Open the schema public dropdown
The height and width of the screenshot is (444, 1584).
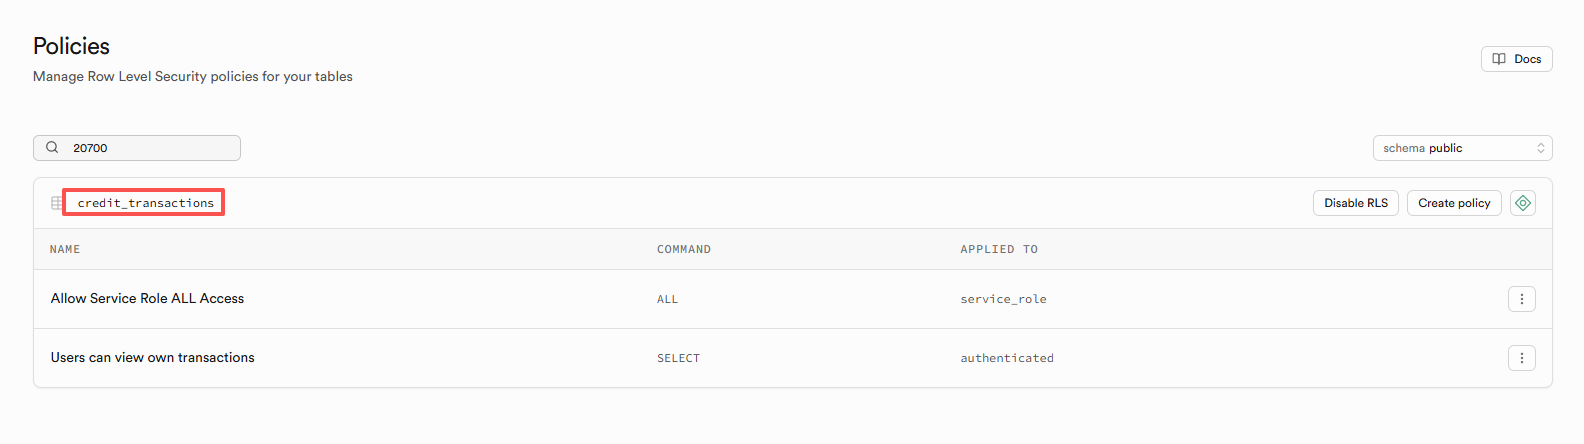click(x=1461, y=148)
